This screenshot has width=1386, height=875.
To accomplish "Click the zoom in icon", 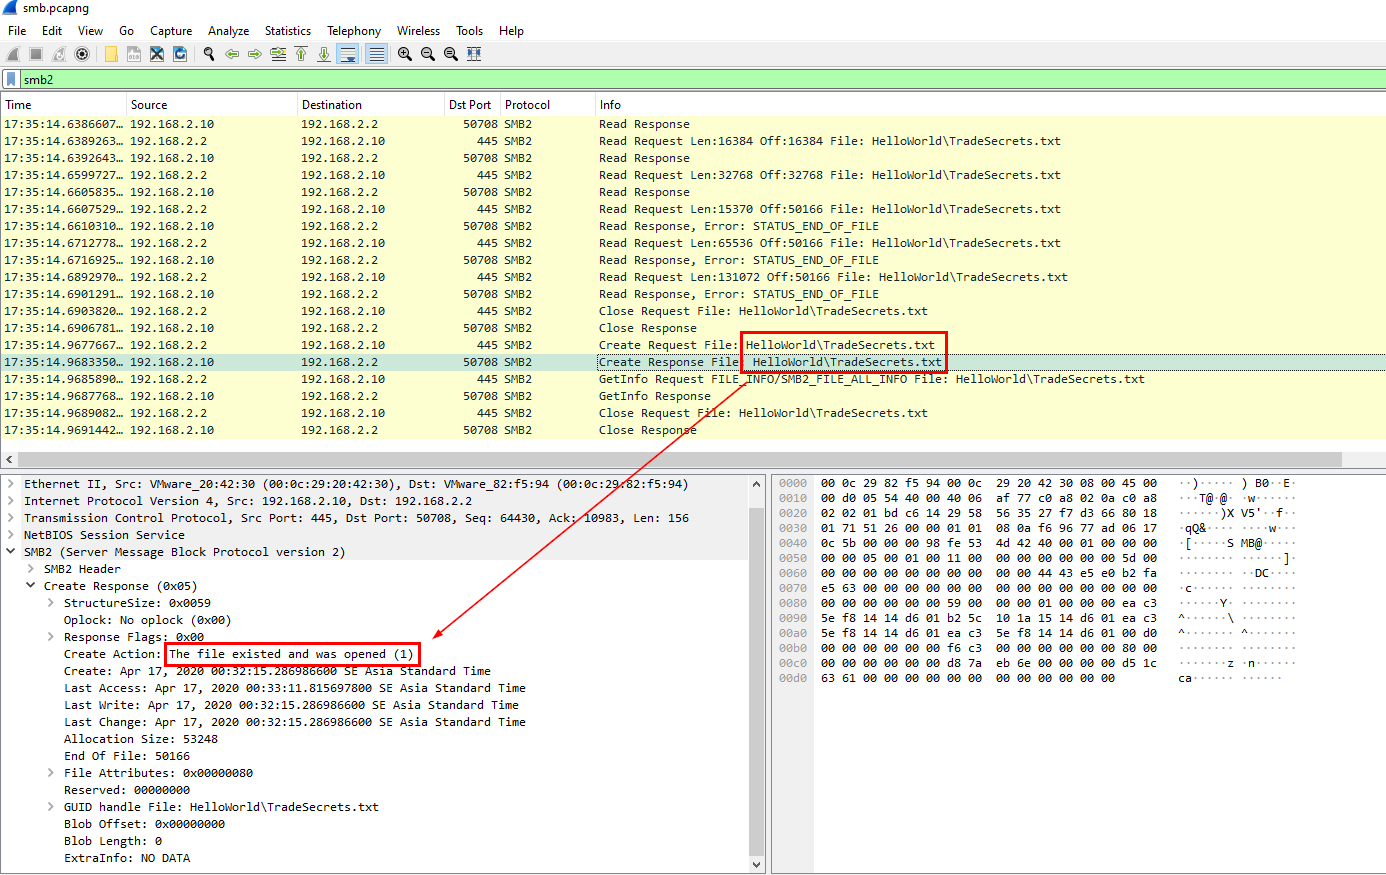I will pos(405,54).
